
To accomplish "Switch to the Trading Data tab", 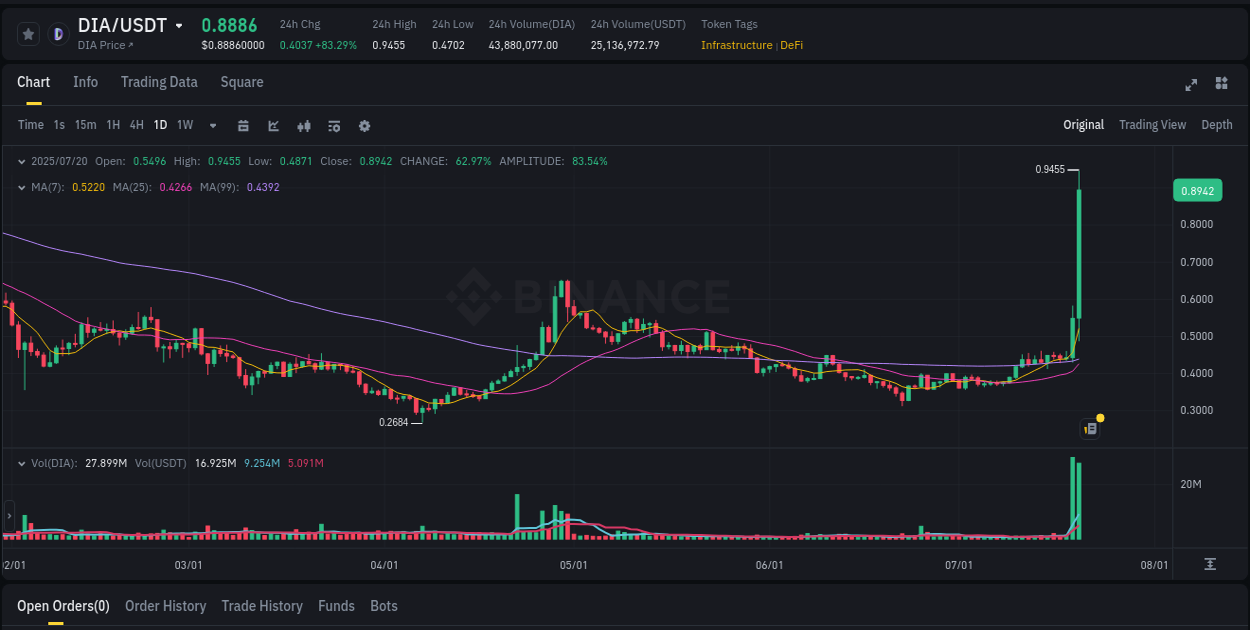I will (x=159, y=82).
